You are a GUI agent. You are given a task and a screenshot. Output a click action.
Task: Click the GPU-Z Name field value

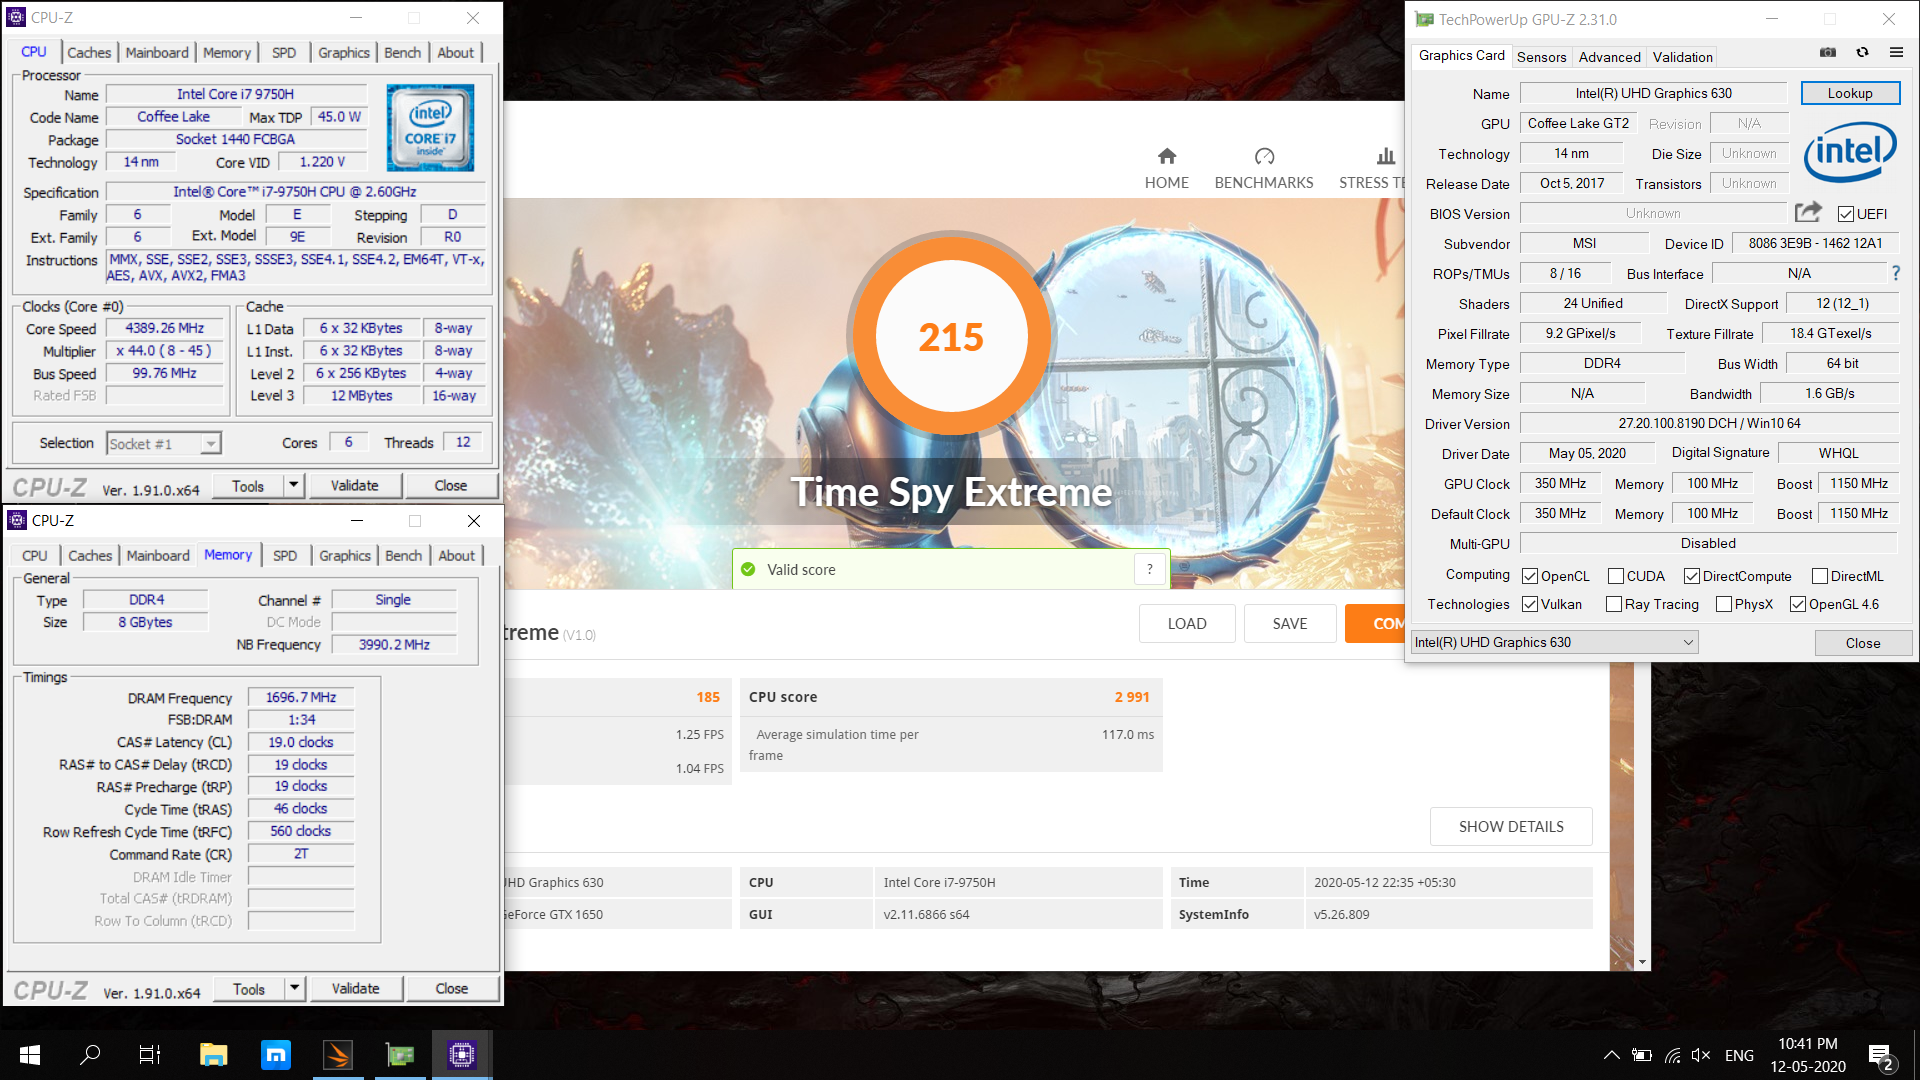[x=1653, y=93]
